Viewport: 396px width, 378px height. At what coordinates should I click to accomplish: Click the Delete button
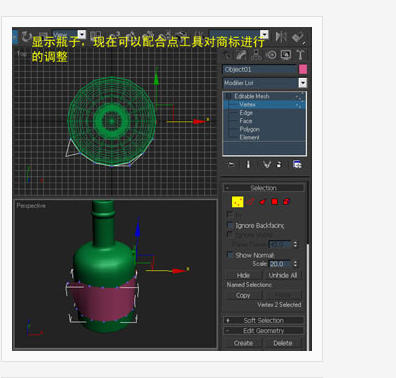(283, 343)
